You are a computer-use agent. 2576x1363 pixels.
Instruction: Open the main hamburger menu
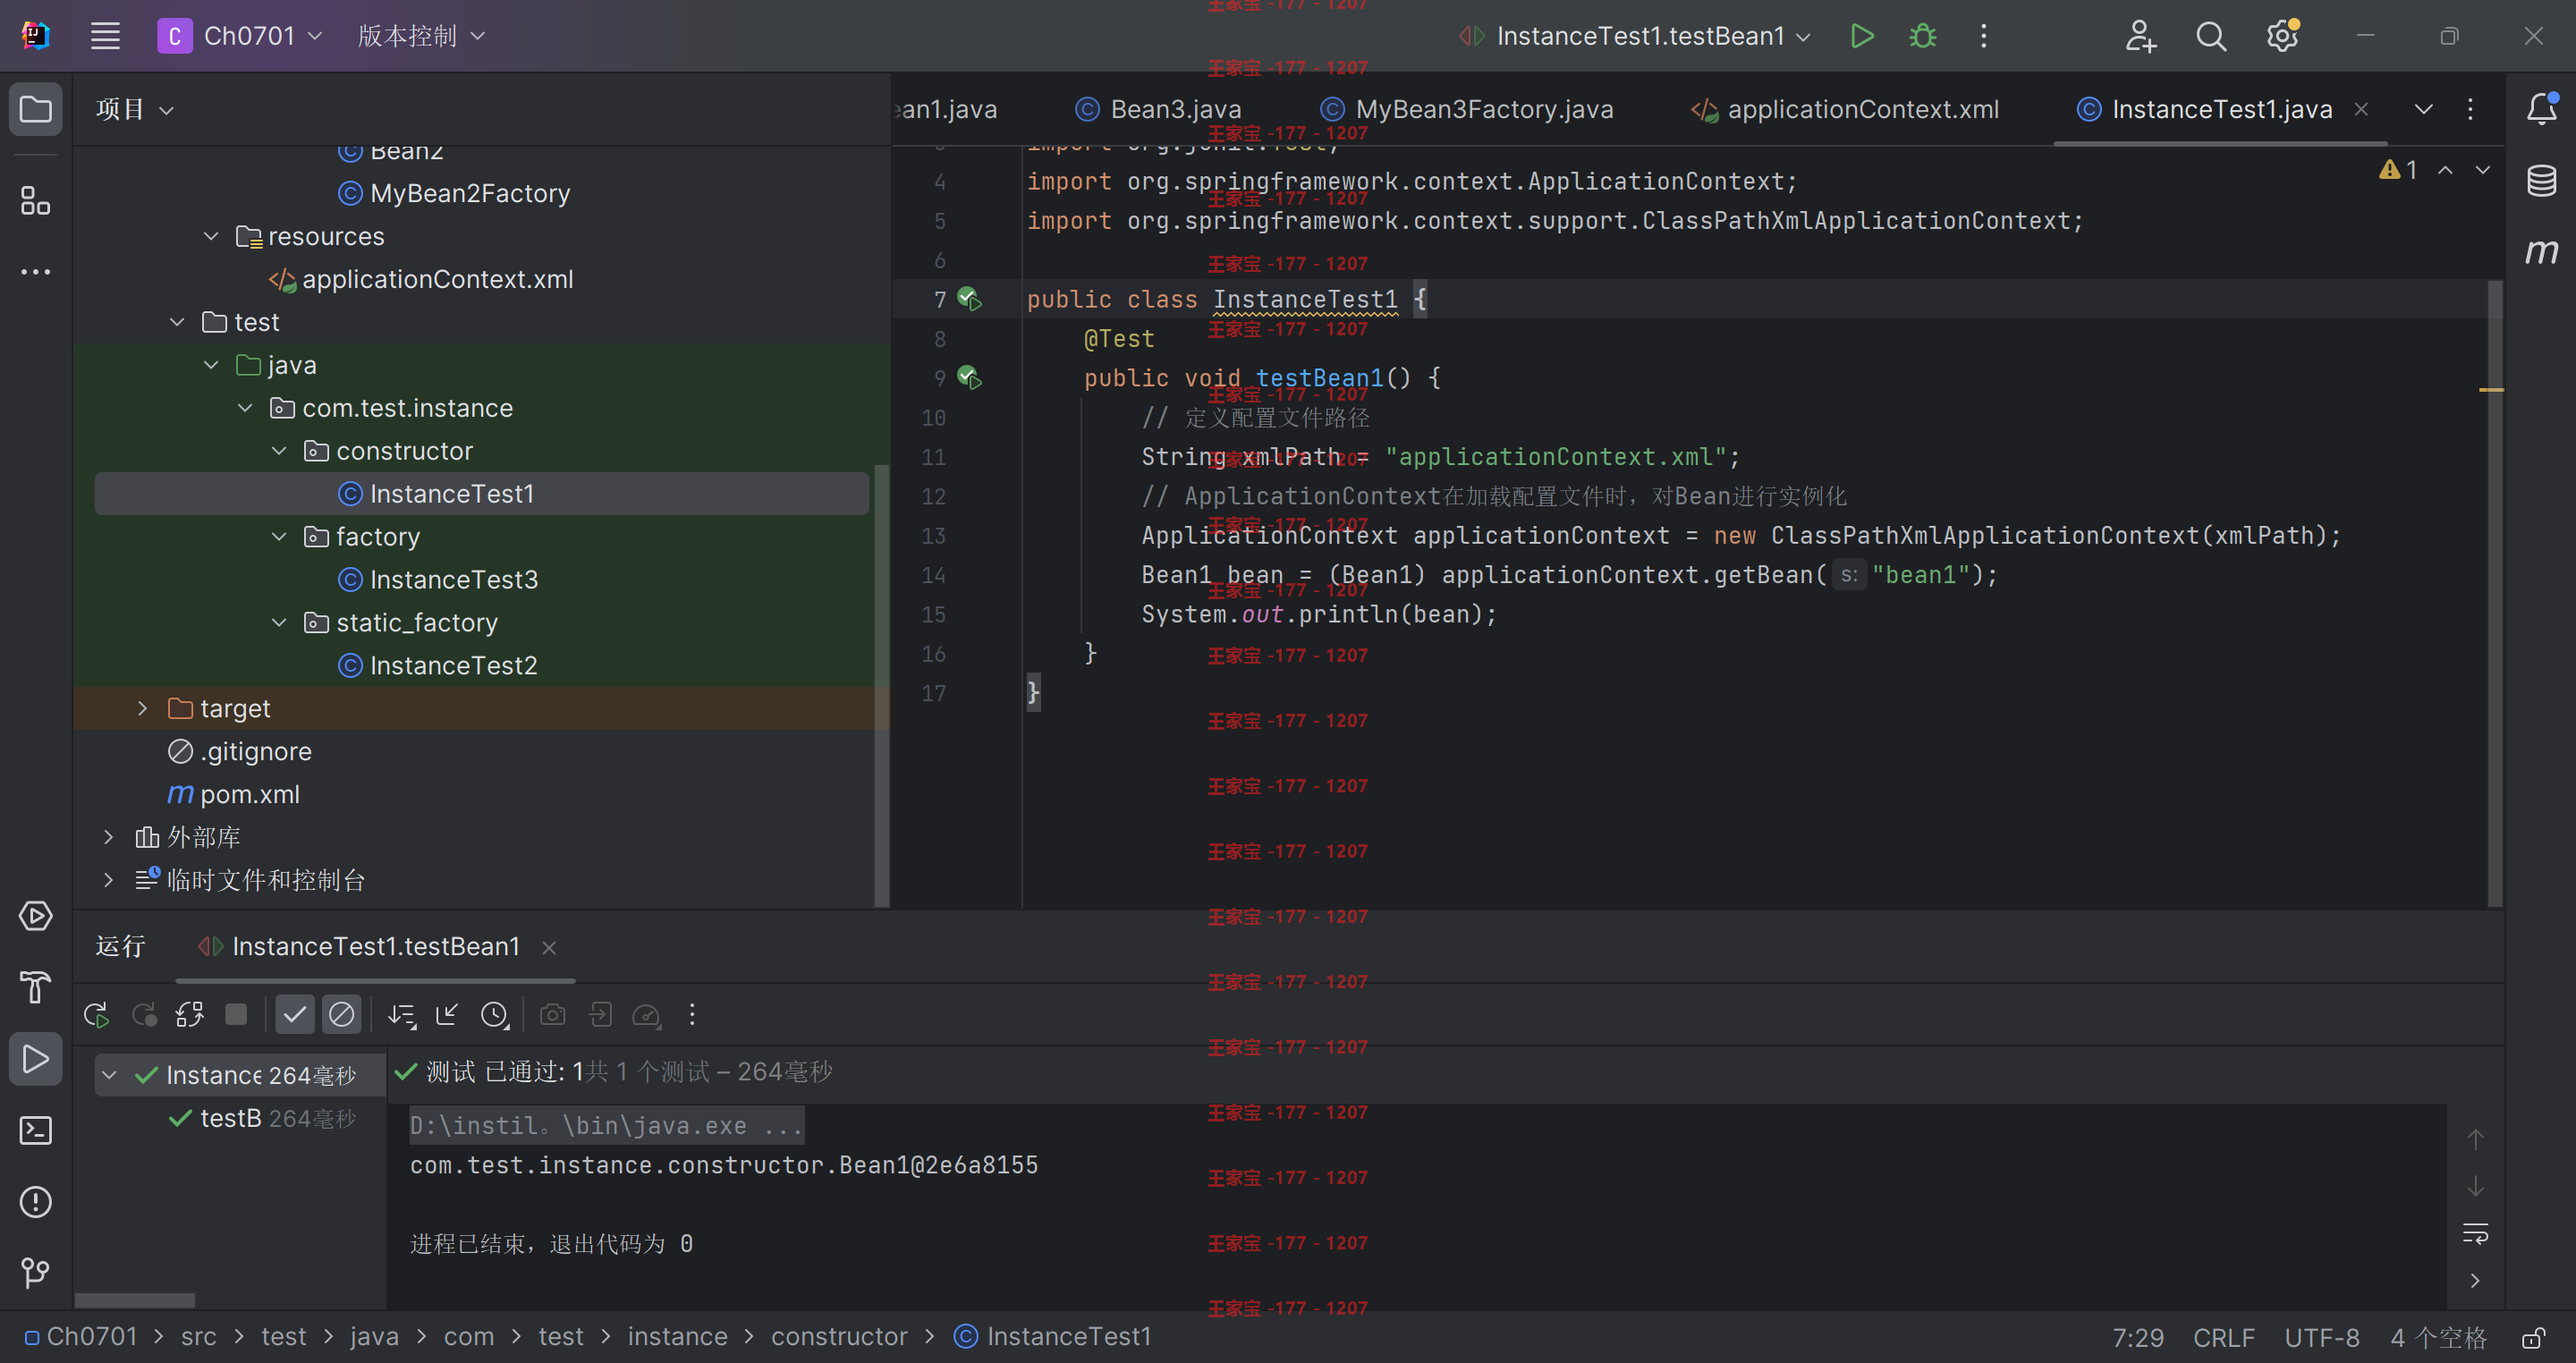105,36
